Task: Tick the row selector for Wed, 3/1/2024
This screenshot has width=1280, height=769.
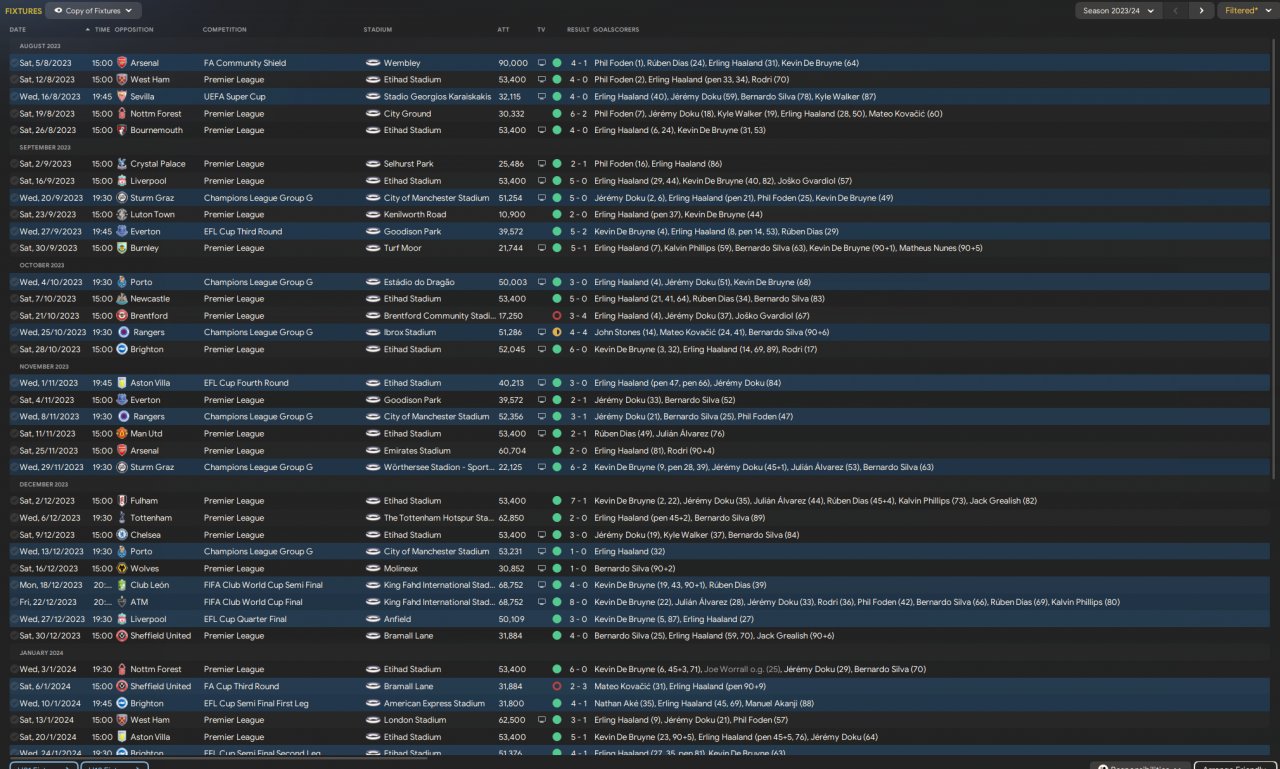Action: click(x=14, y=669)
